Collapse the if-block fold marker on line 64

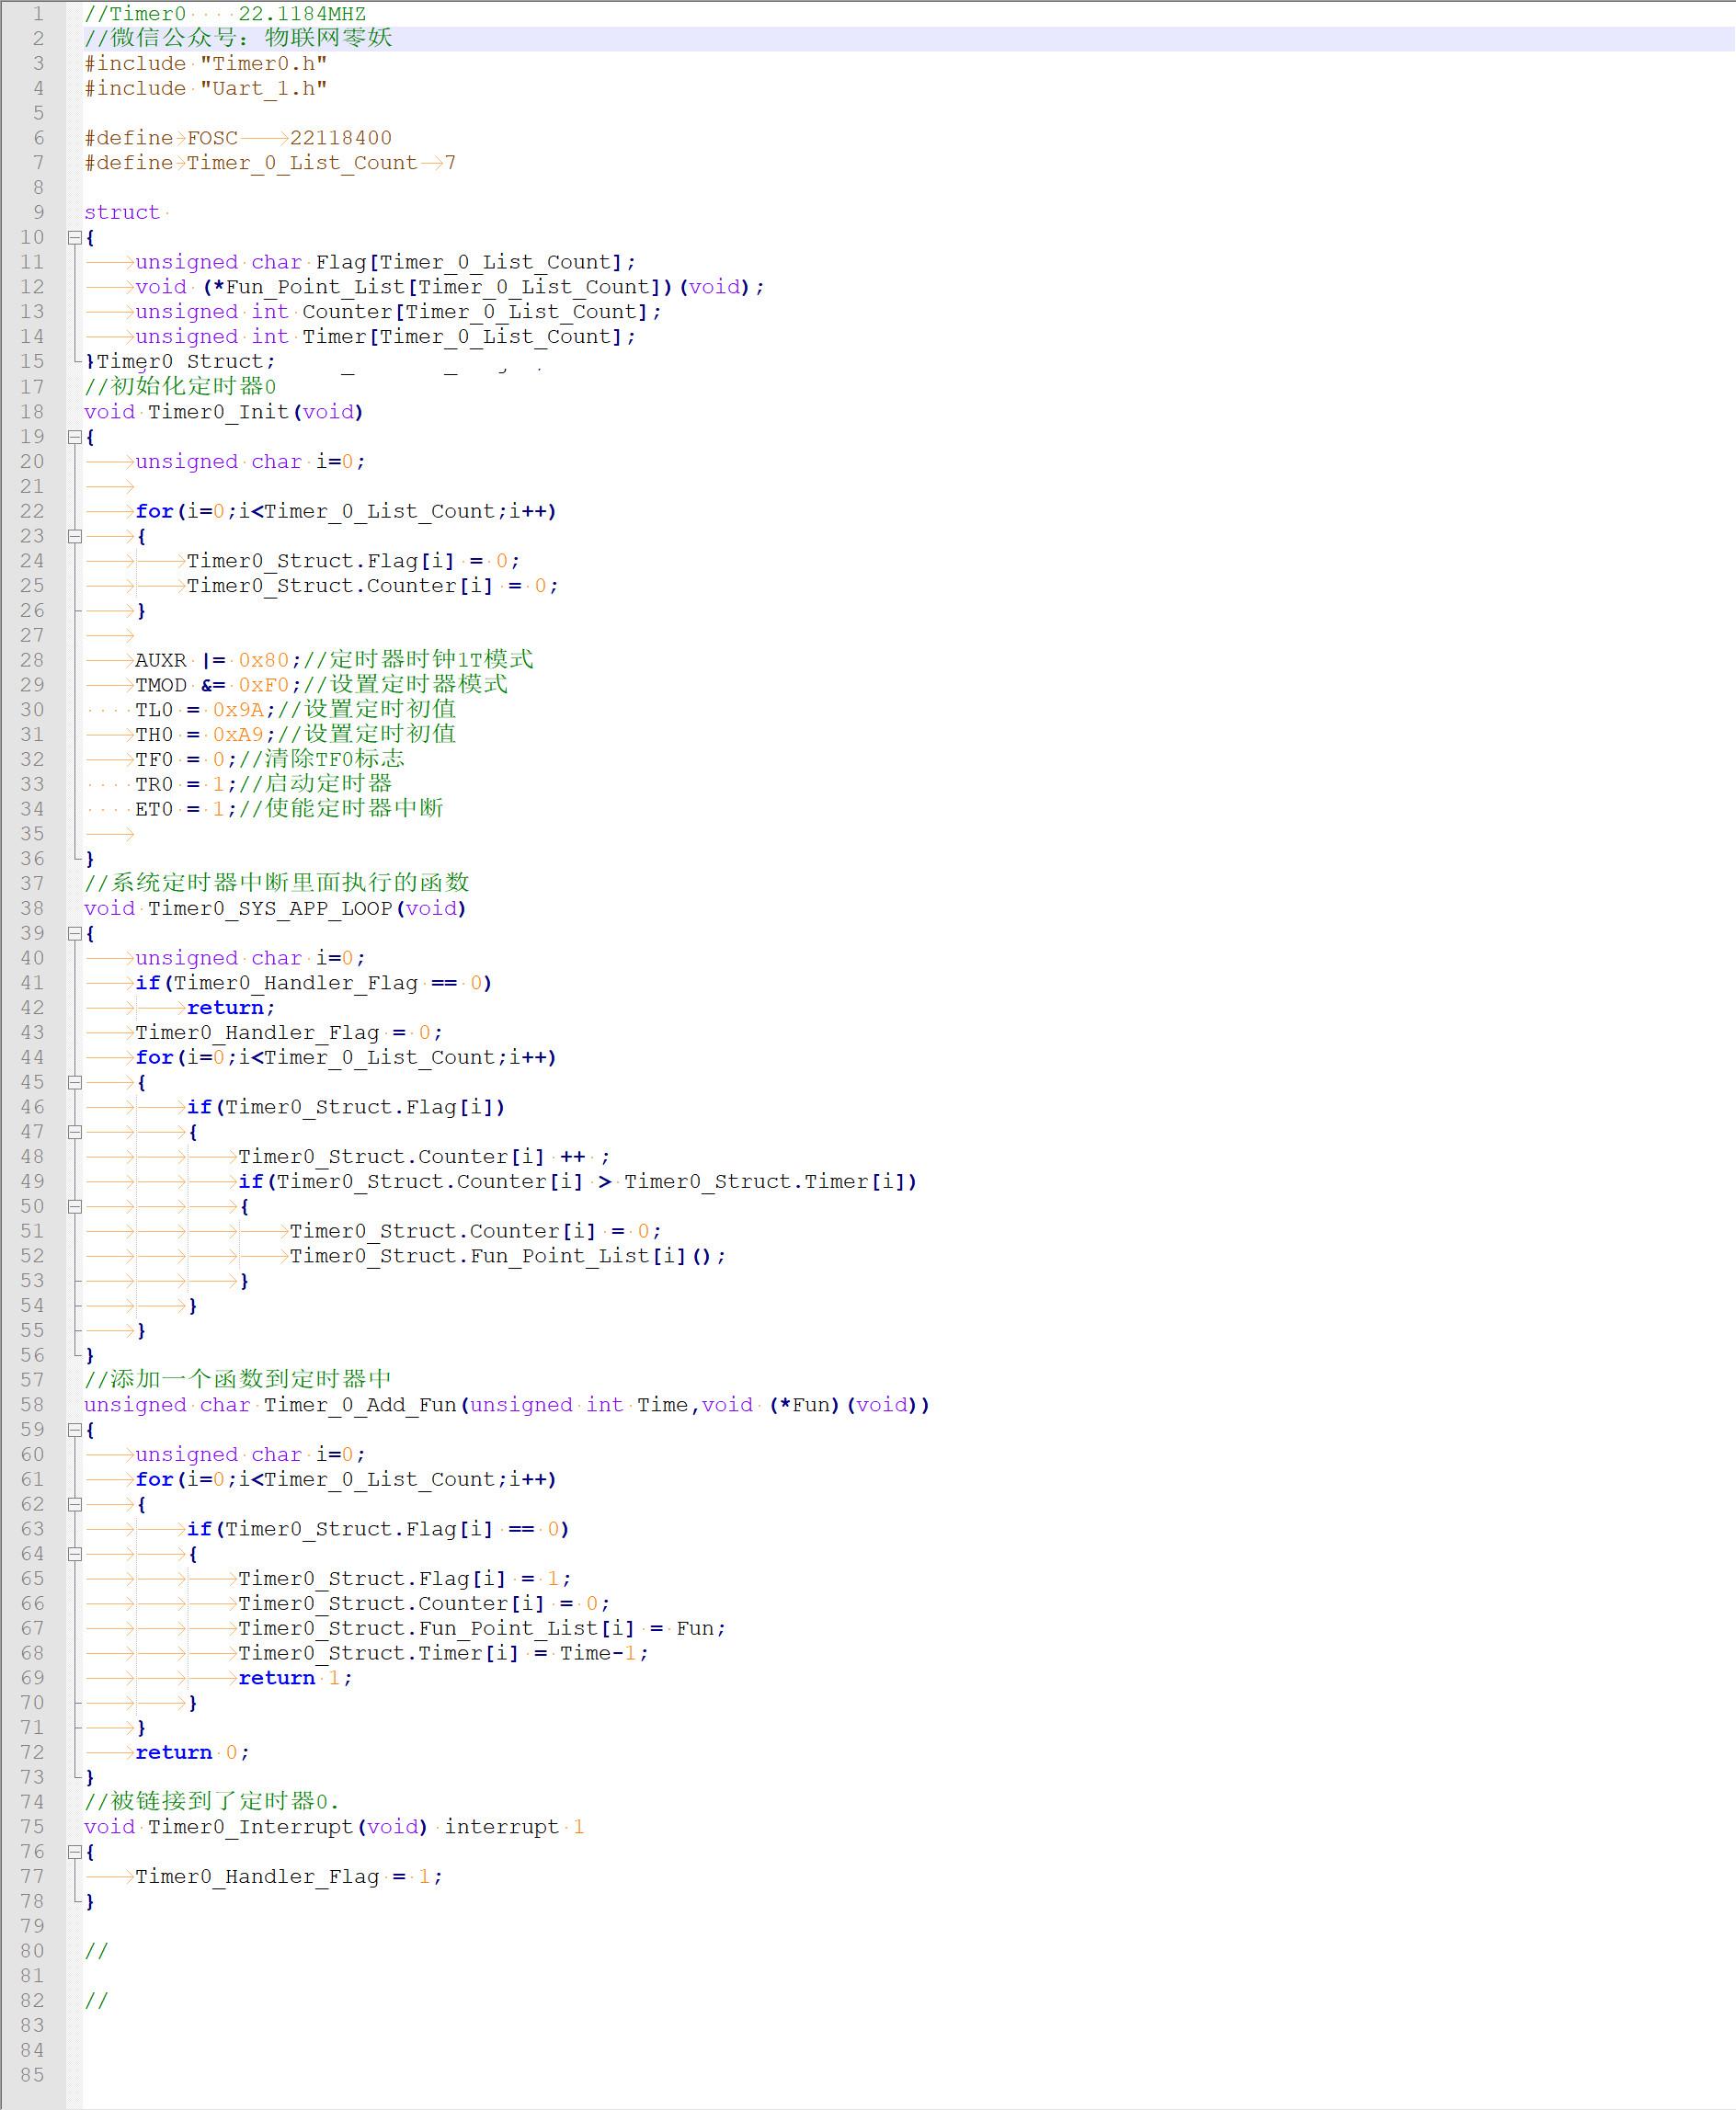pos(74,1554)
